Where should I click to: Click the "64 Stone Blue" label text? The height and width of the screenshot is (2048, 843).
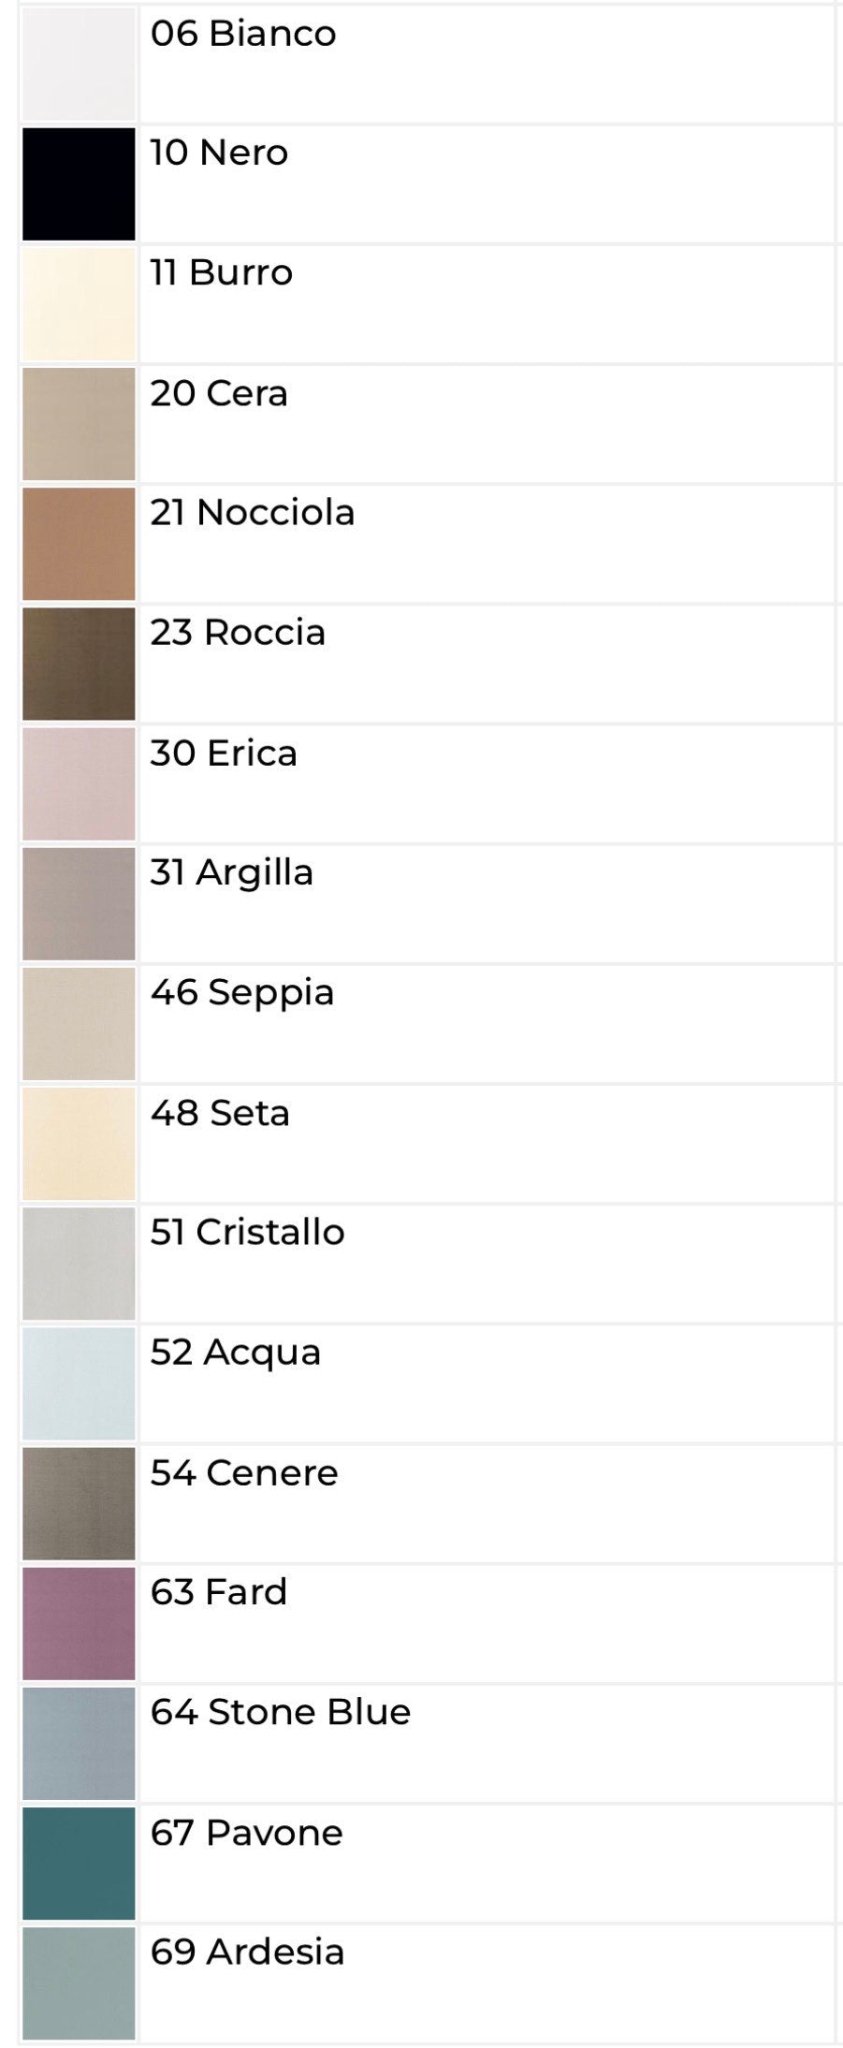(x=280, y=1713)
